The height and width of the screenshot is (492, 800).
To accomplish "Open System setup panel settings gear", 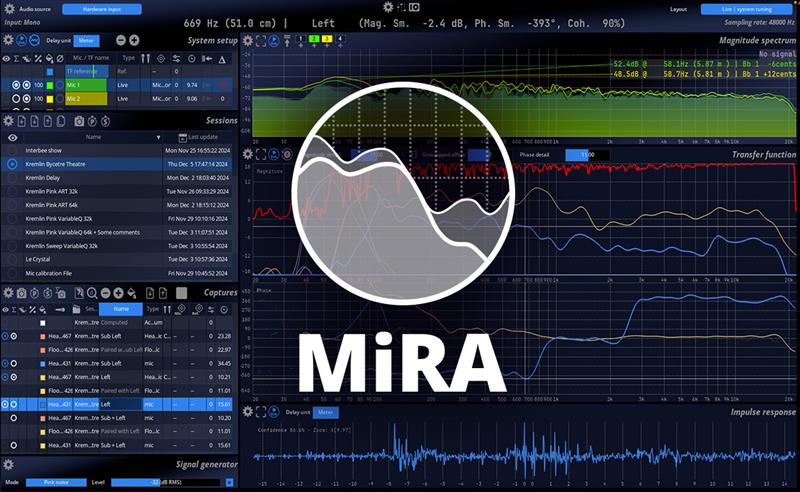I will click(x=8, y=40).
